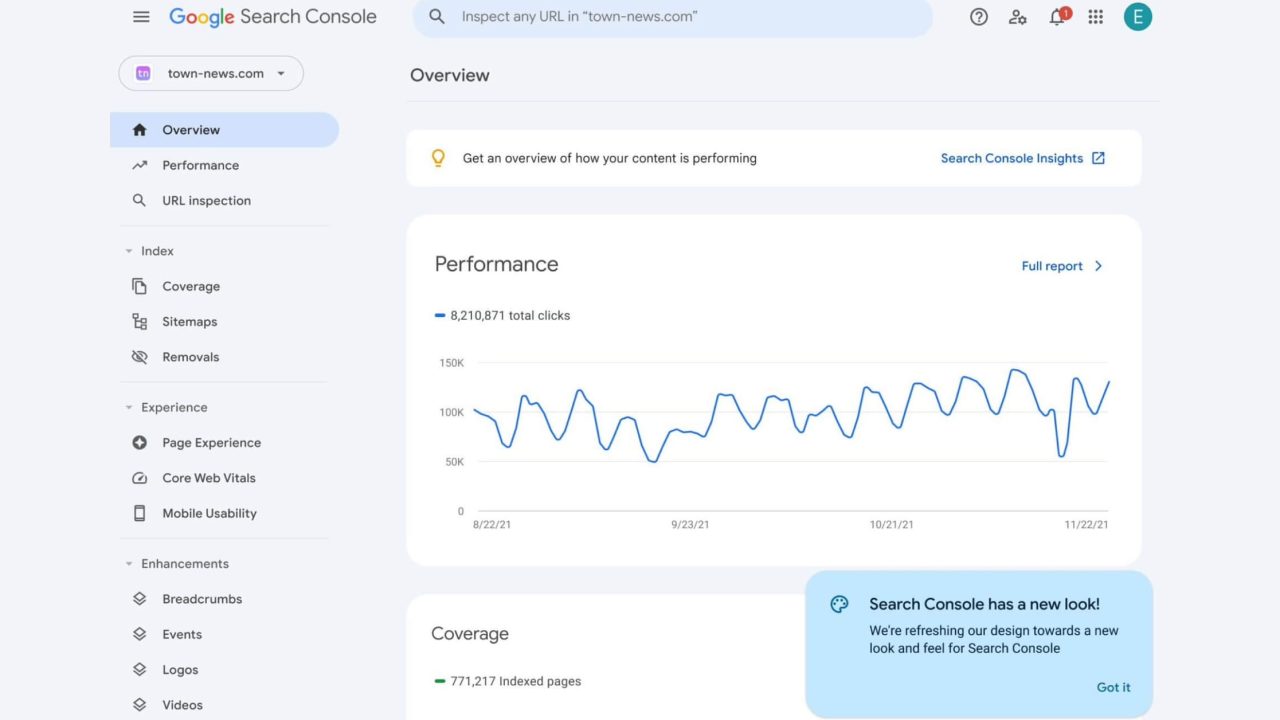Click the 771,217 Indexed pages legend

coord(507,681)
